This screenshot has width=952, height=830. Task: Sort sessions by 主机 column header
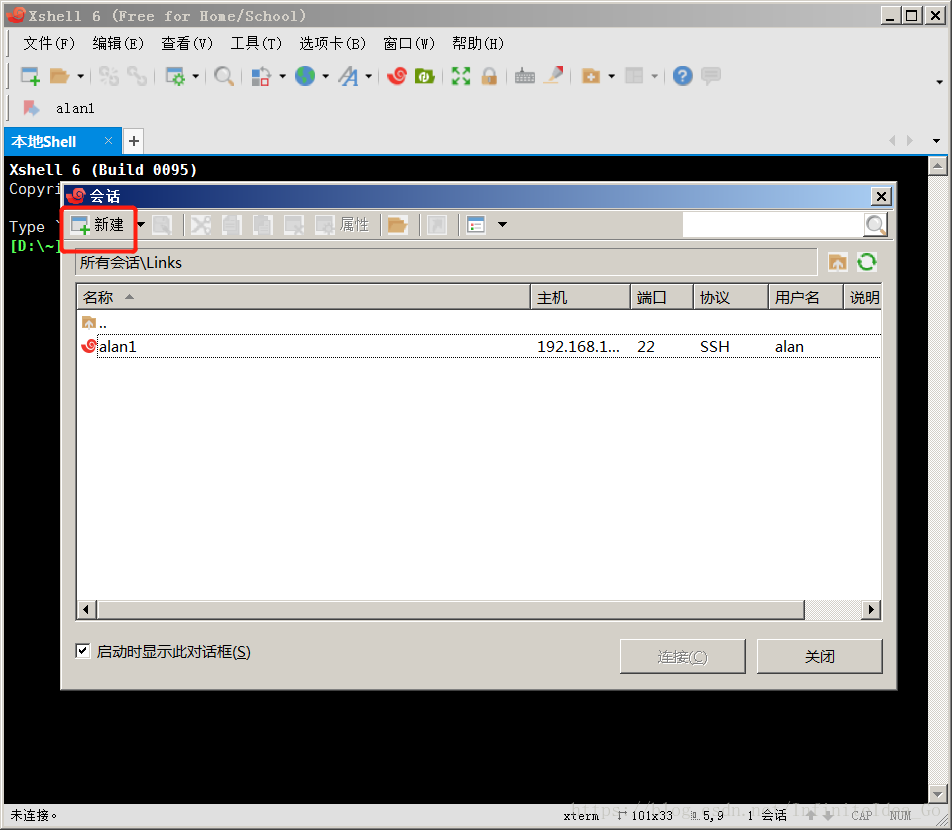580,297
